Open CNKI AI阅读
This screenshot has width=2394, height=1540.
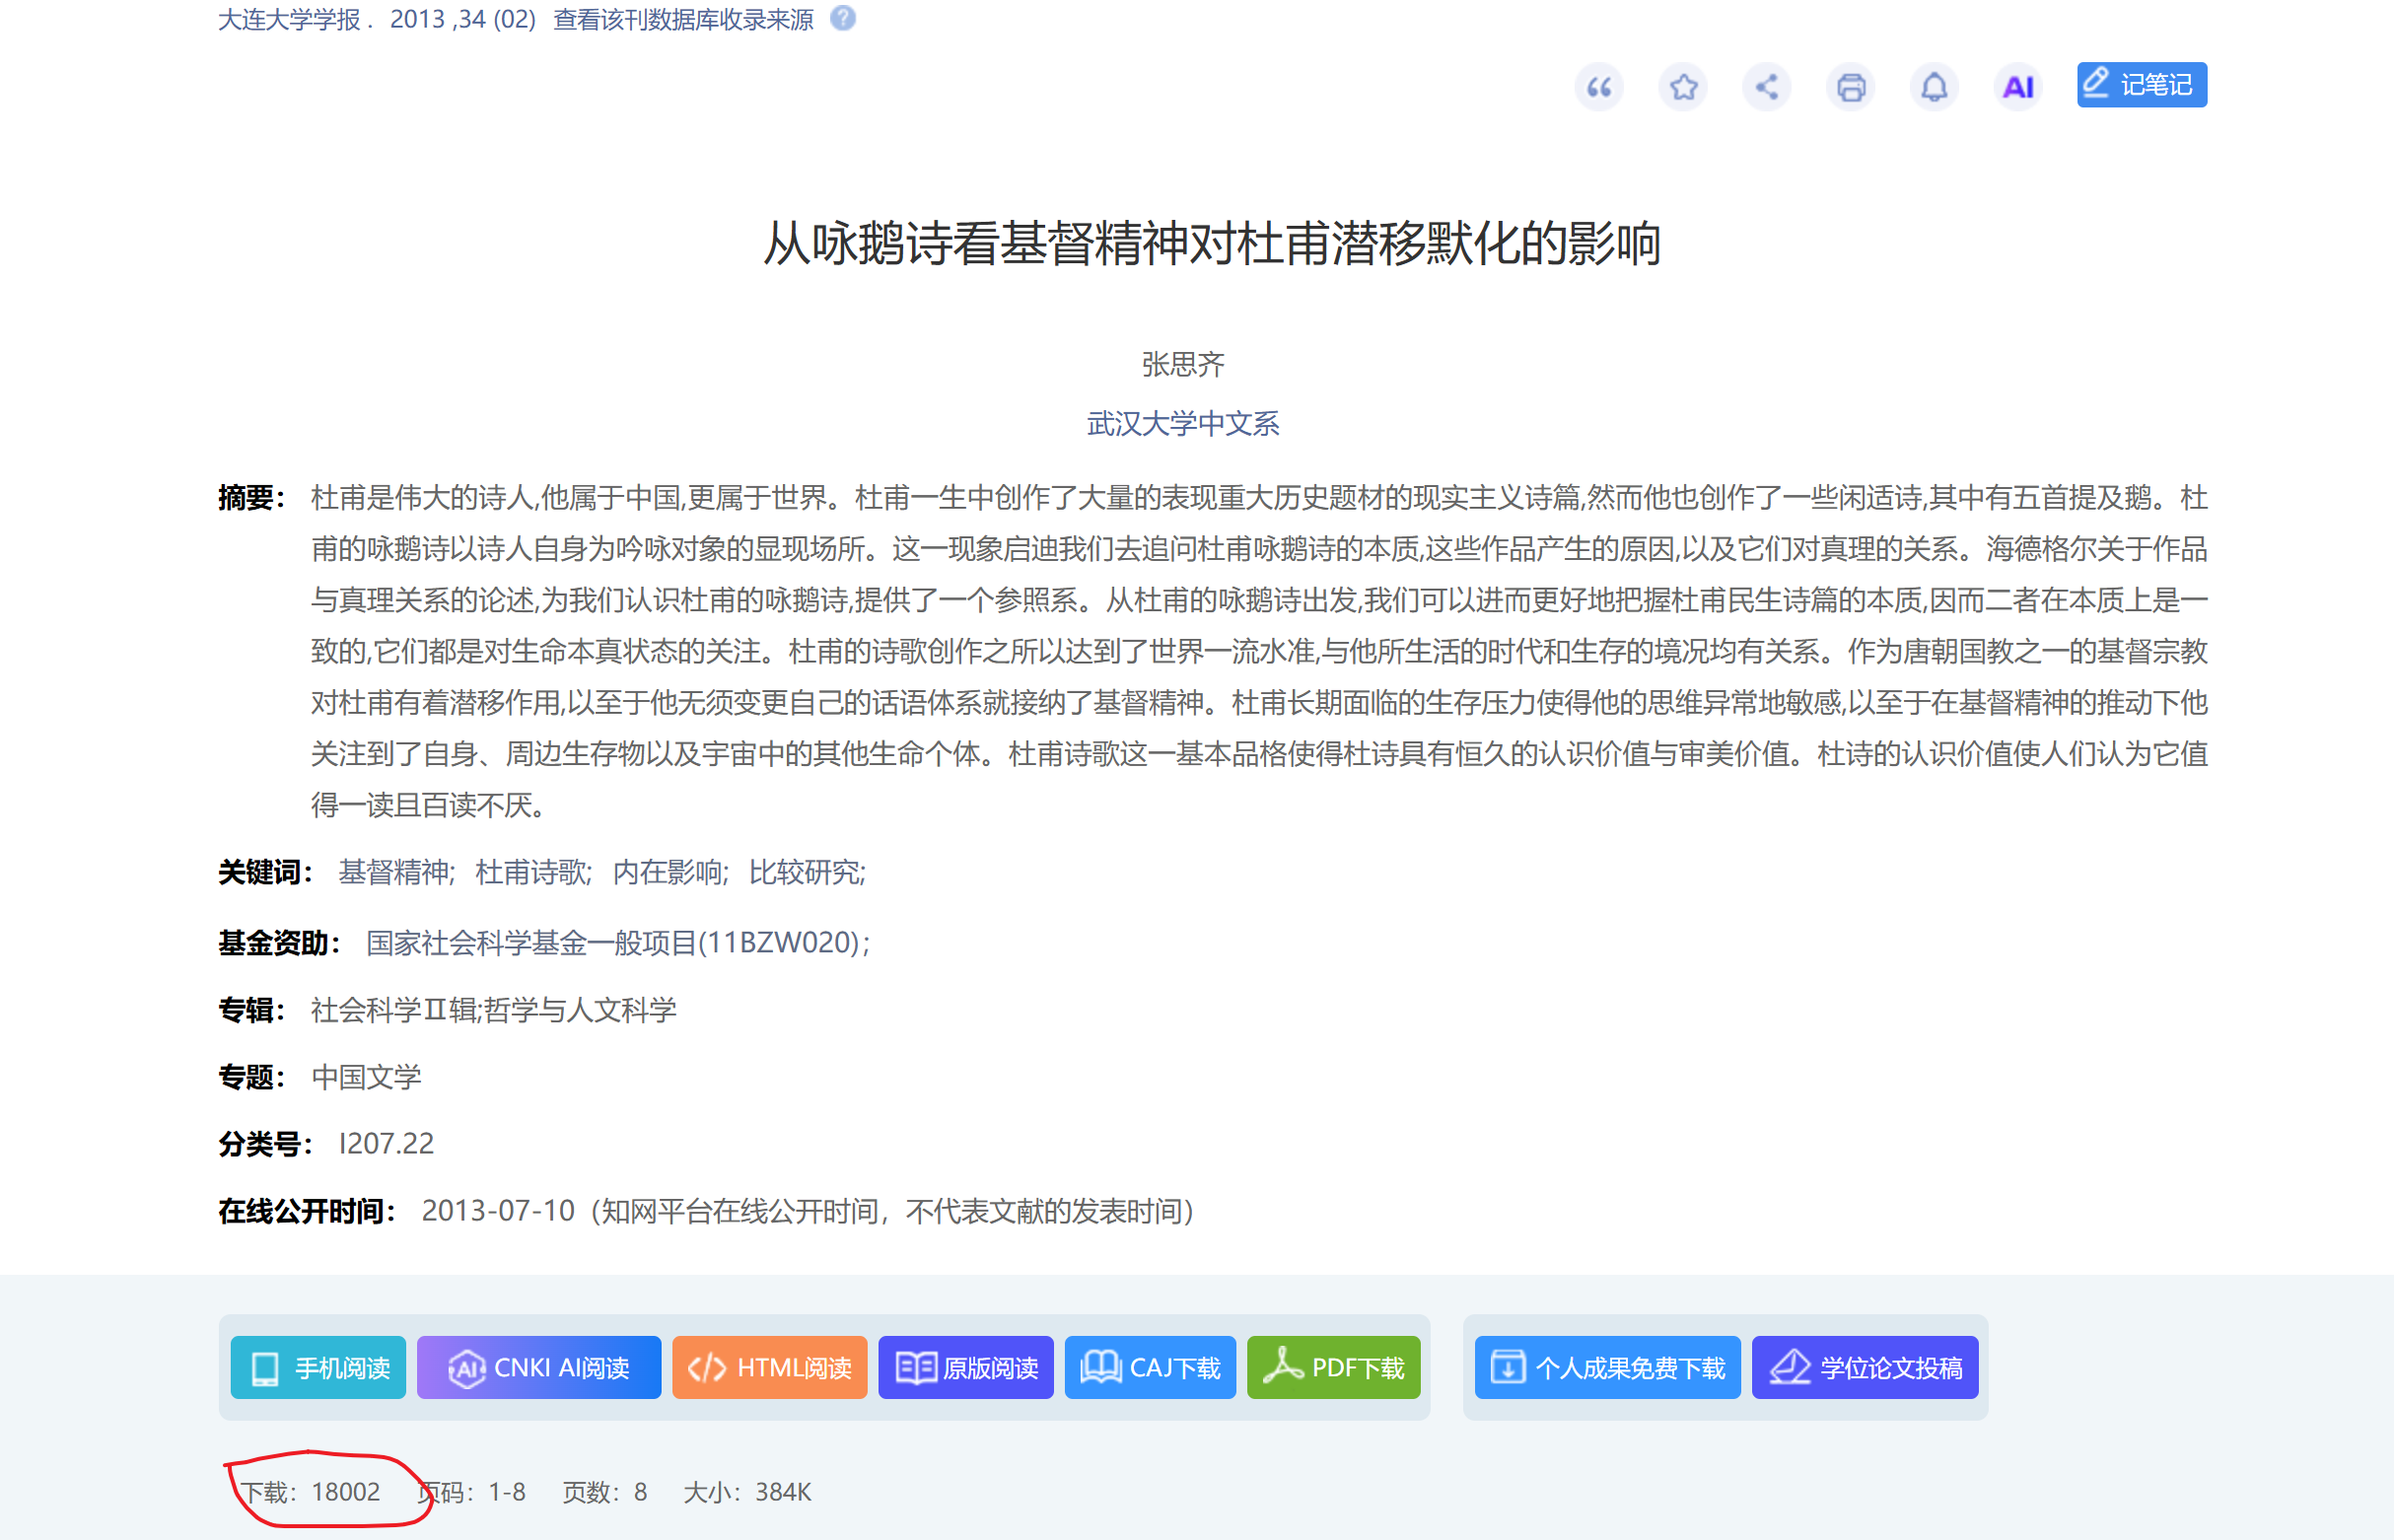tap(539, 1367)
